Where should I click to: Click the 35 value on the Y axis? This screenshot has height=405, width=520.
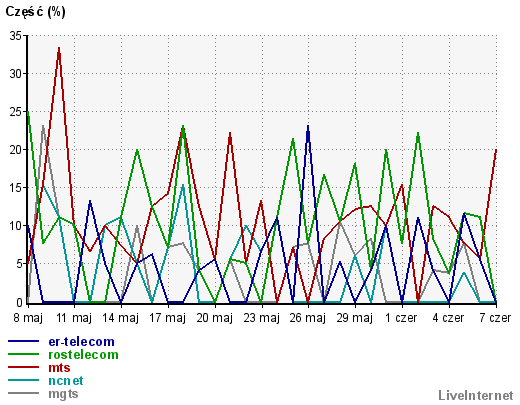(x=16, y=35)
